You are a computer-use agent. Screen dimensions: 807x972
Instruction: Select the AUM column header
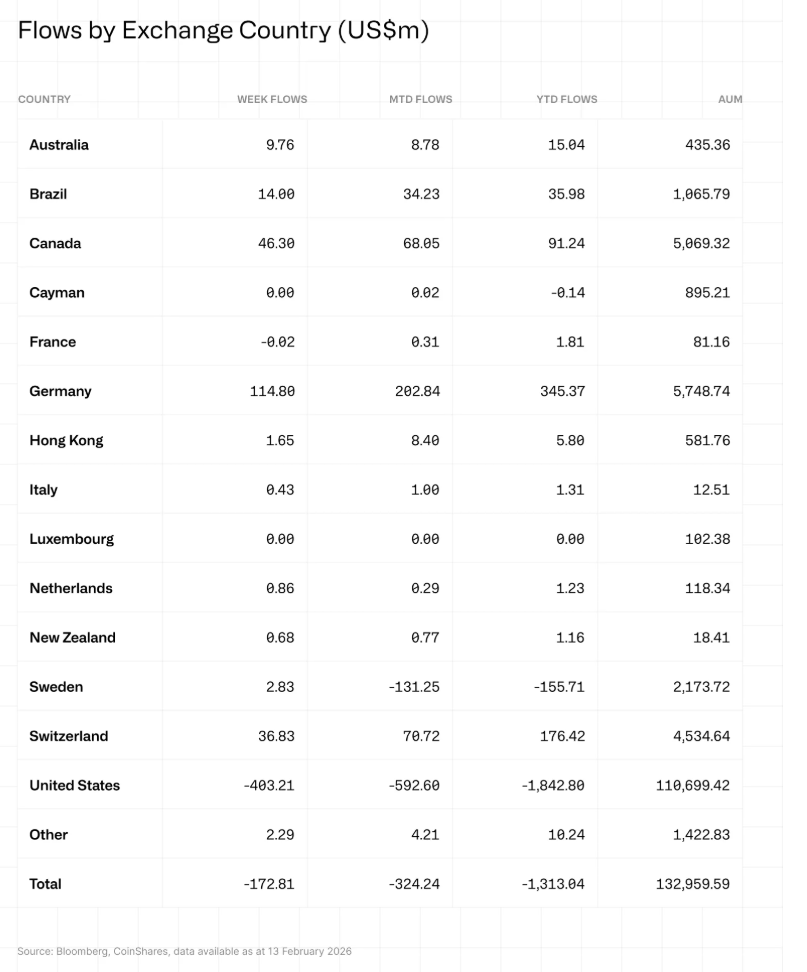[x=730, y=99]
